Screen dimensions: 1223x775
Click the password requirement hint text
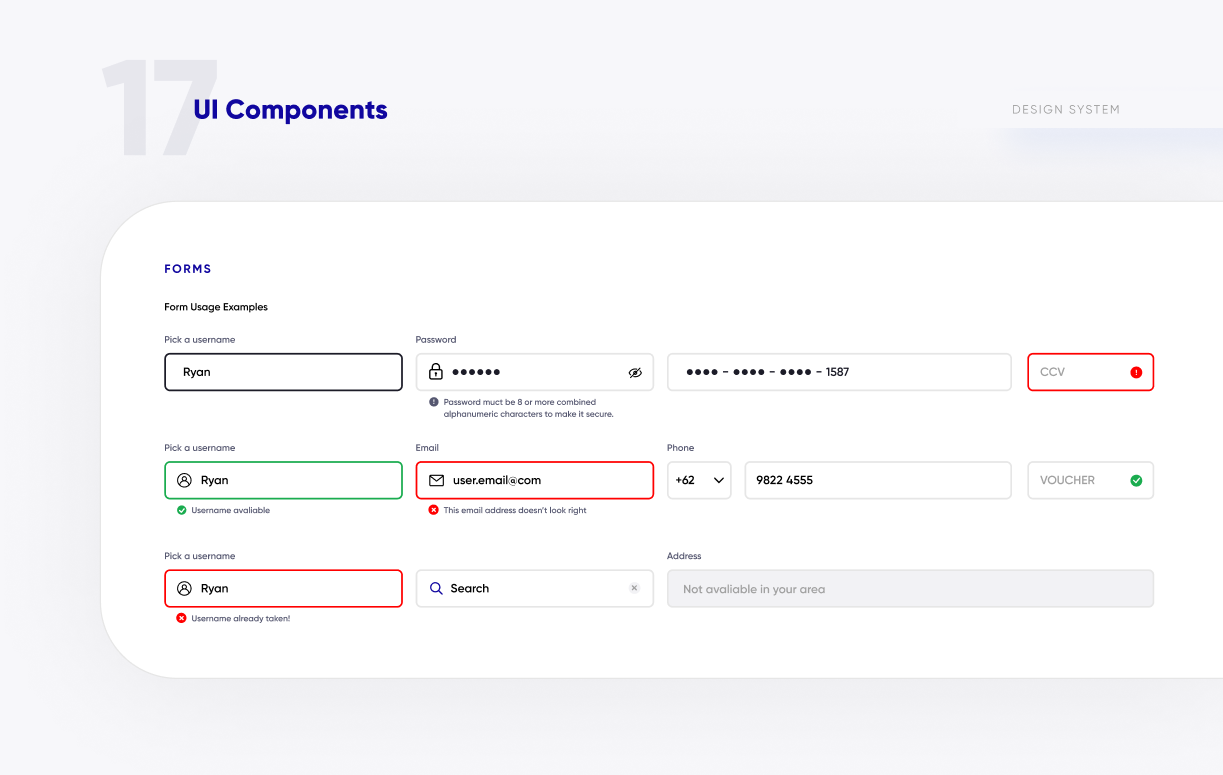coord(529,408)
